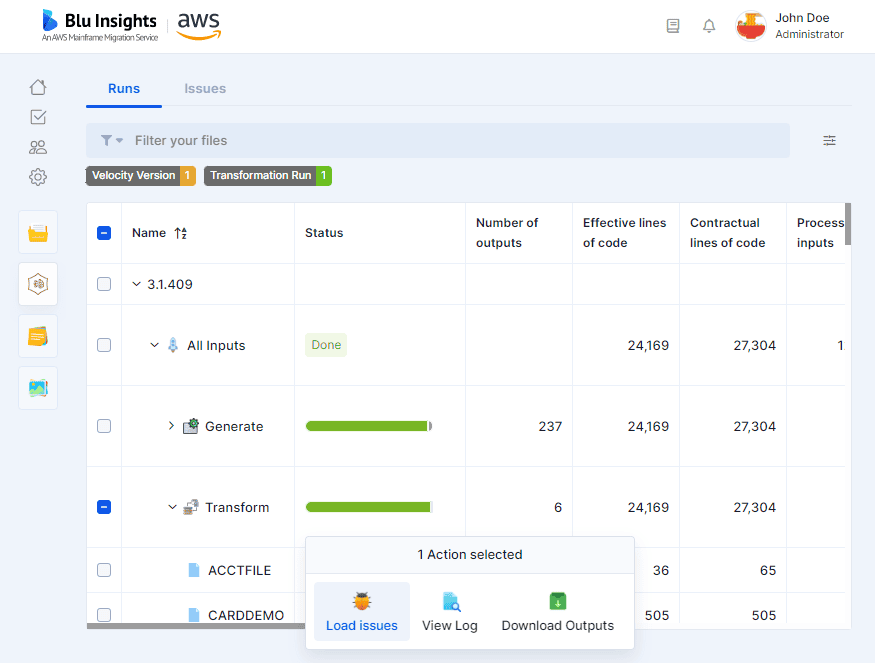Viewport: 875px width, 663px height.
Task: Select the Runs tab
Action: click(124, 89)
